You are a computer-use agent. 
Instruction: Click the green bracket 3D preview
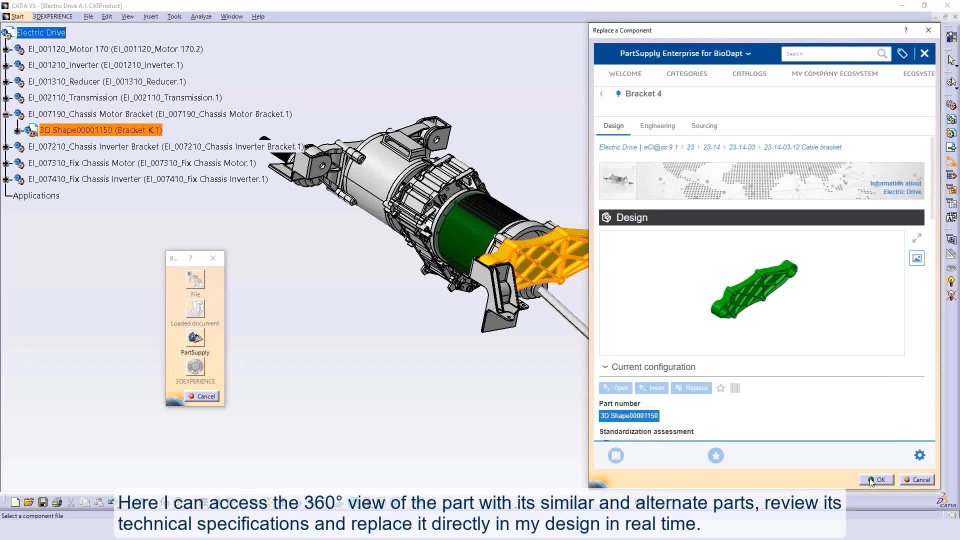pyautogui.click(x=754, y=289)
